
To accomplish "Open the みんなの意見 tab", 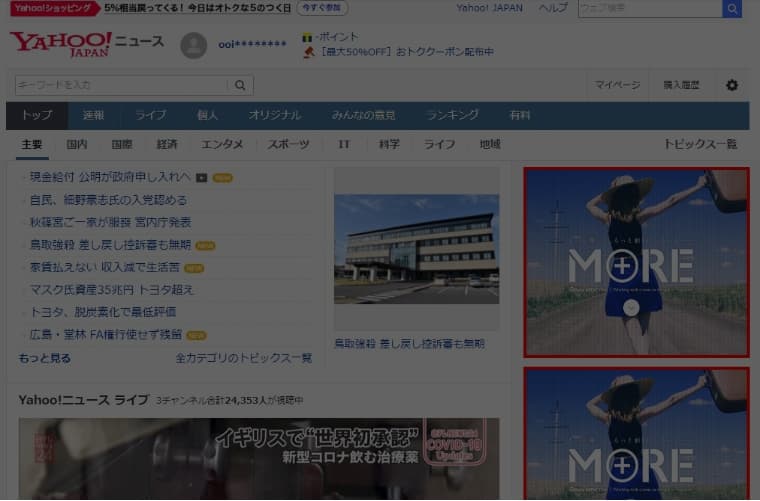I will 364,115.
